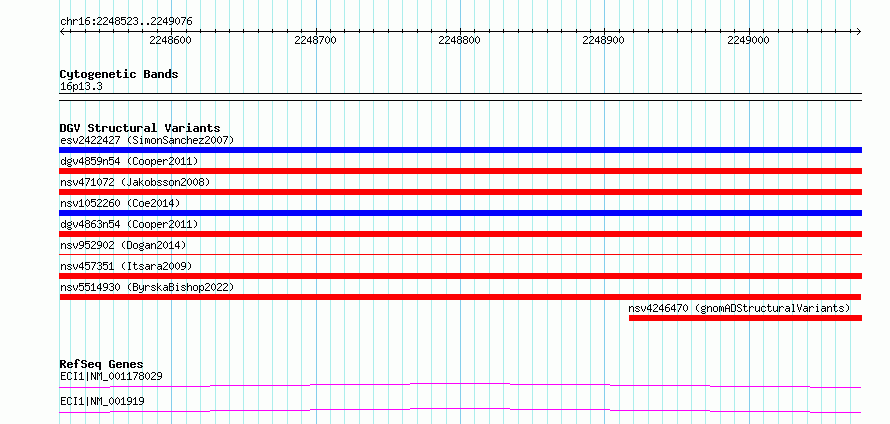Click the red bar below nsv5514930
Screen dimensions: 890x424
460,297
